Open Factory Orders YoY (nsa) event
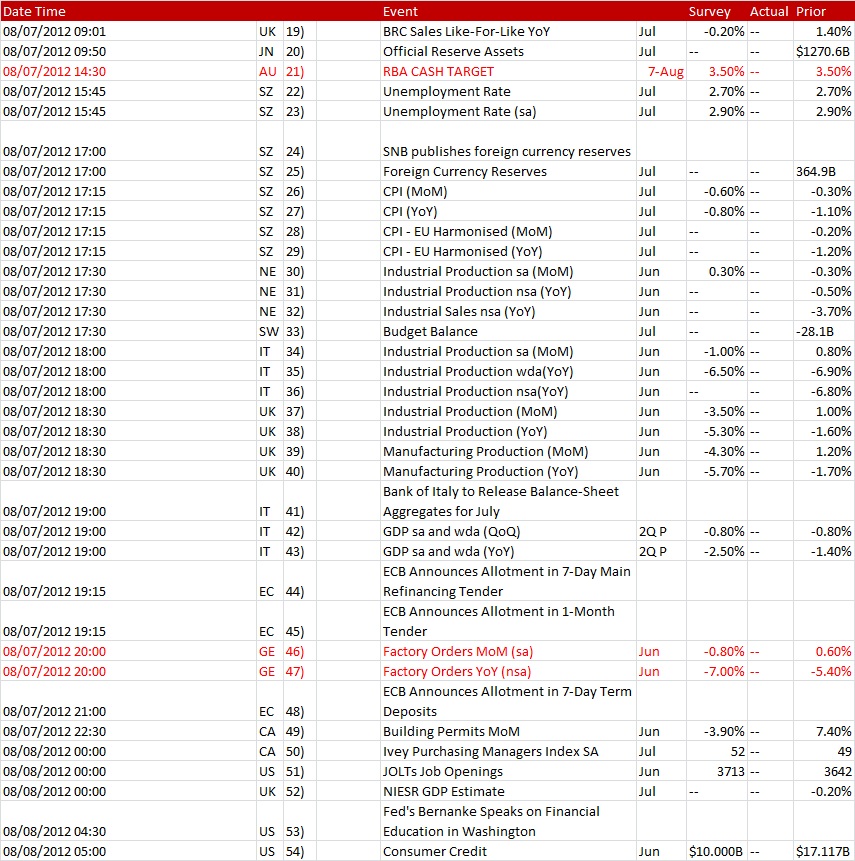Viewport: 855px width, 861px height. (455, 671)
